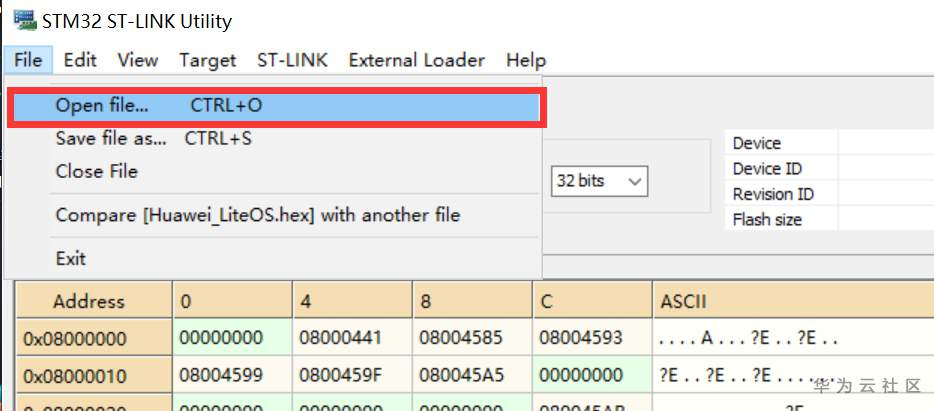Open the View menu
Image resolution: width=934 pixels, height=411 pixels.
click(x=138, y=60)
